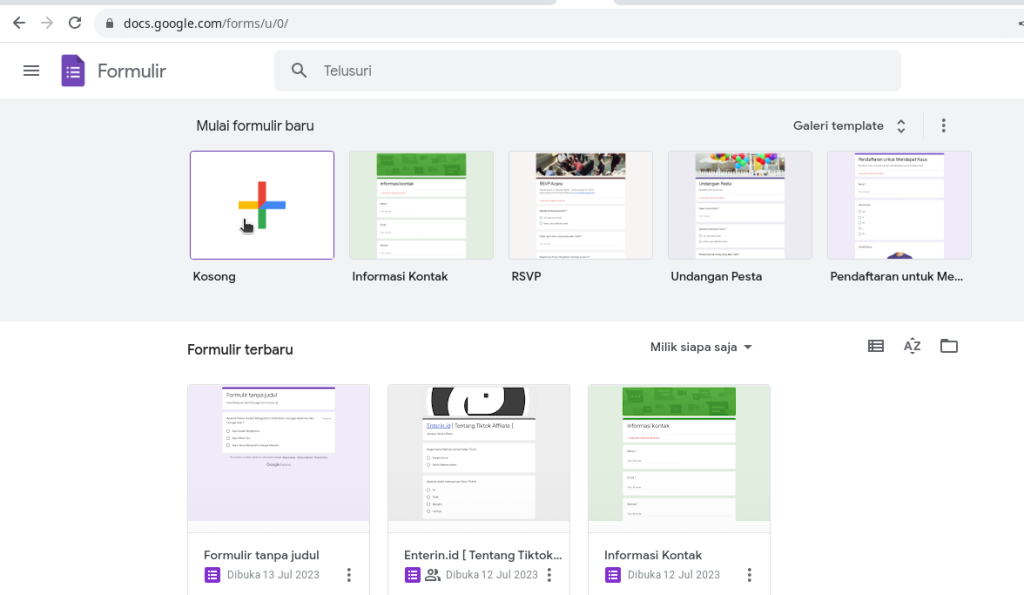Select the Undangan Pesta template
1024x595 pixels.
point(739,205)
